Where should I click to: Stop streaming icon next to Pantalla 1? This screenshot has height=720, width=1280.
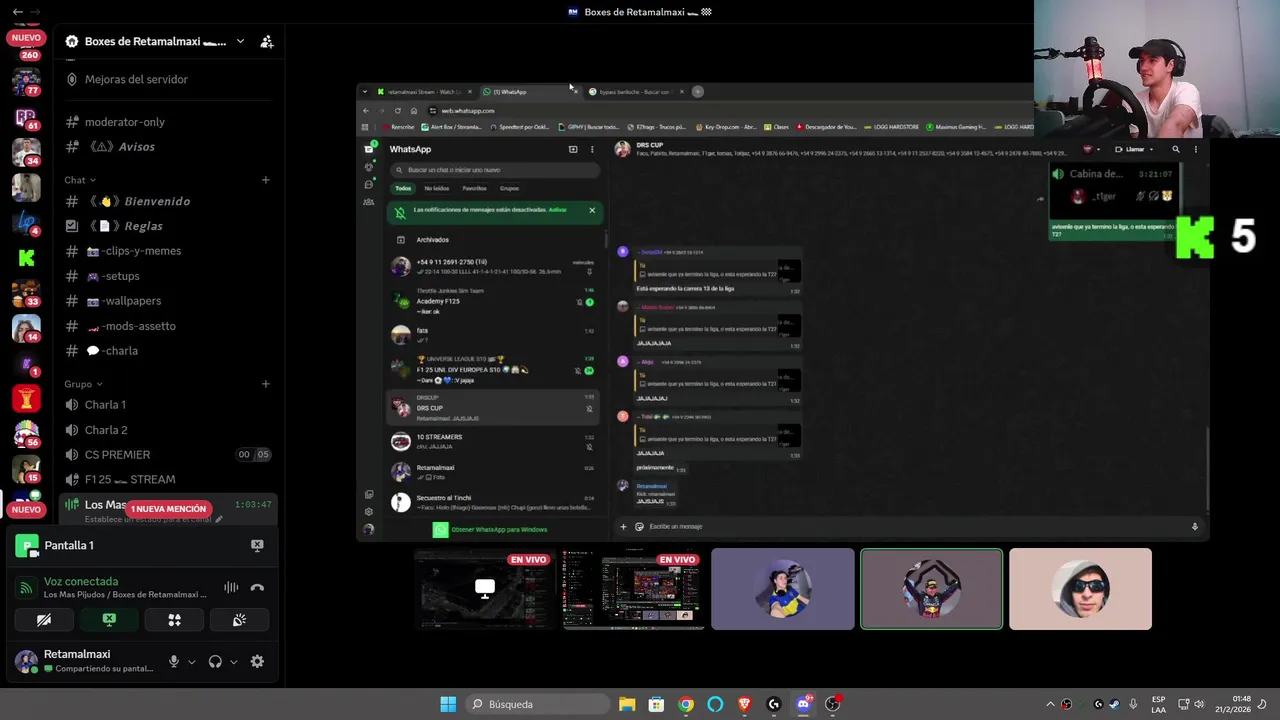(257, 545)
